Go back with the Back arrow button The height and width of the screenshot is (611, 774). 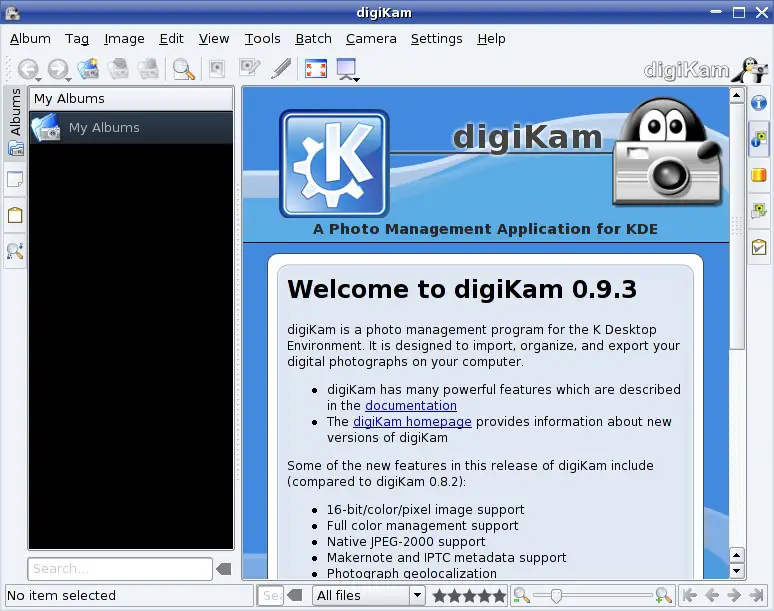point(27,69)
